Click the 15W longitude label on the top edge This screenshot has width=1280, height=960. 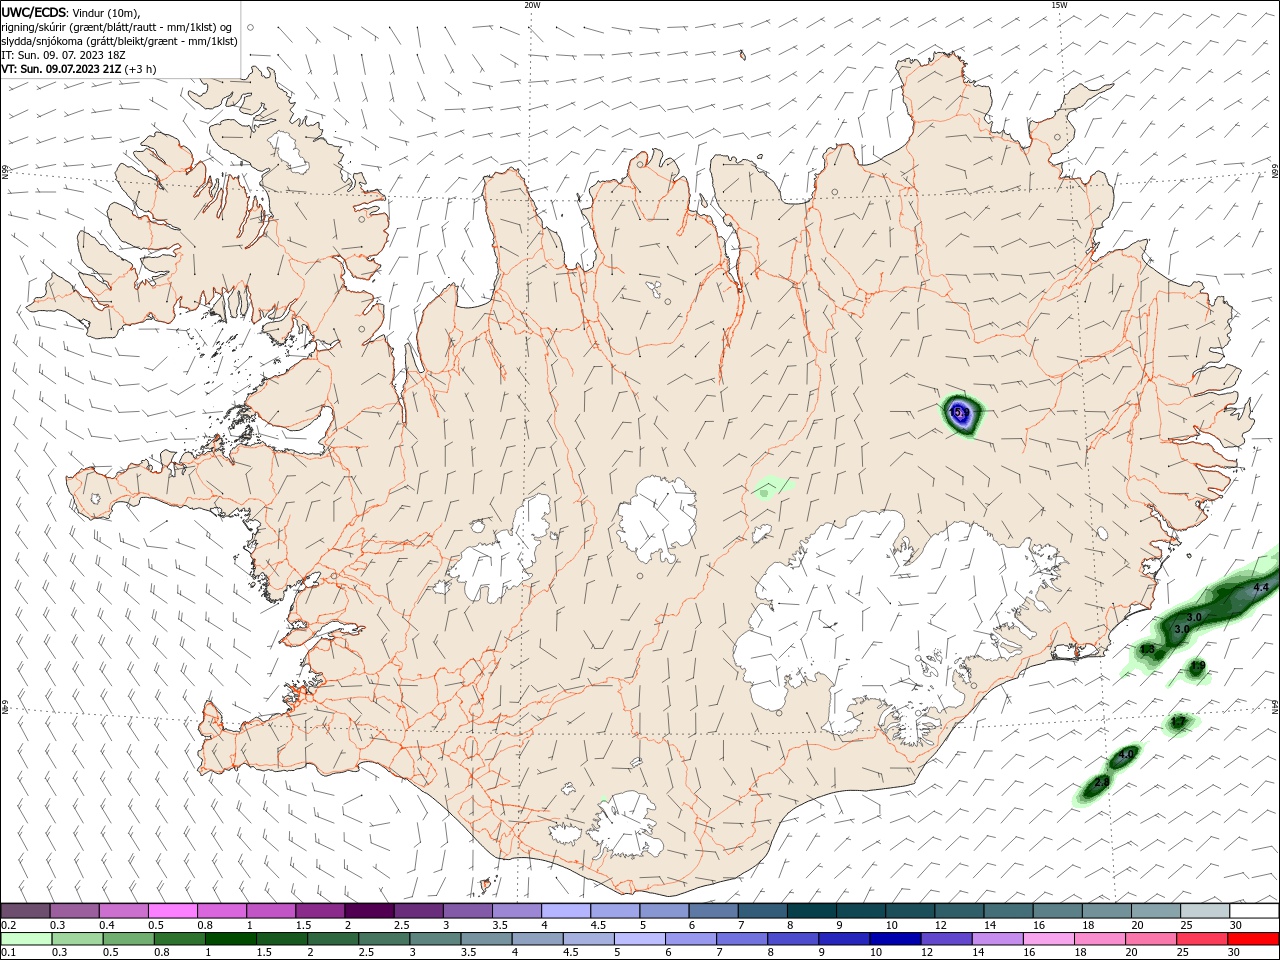pos(1059,5)
